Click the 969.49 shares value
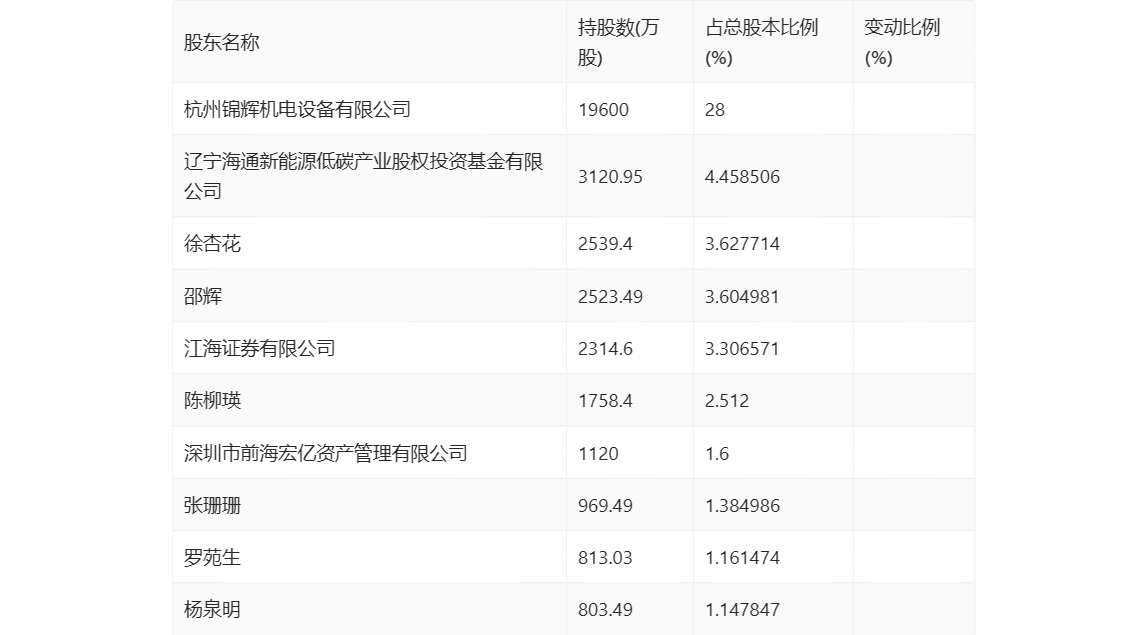The image size is (1148, 635). point(605,505)
